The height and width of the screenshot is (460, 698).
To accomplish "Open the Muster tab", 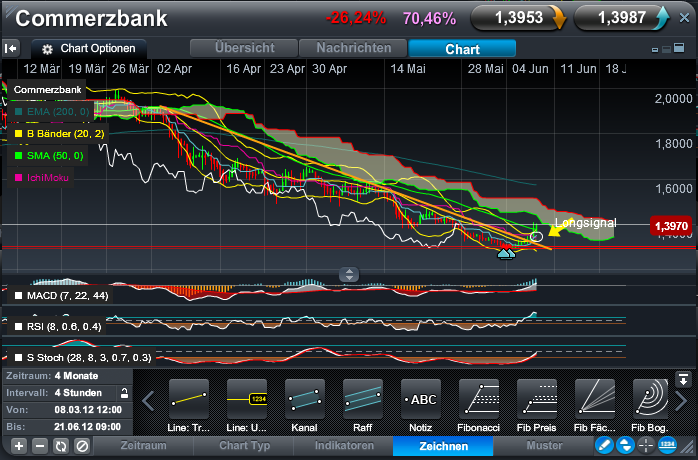I will pyautogui.click(x=544, y=446).
